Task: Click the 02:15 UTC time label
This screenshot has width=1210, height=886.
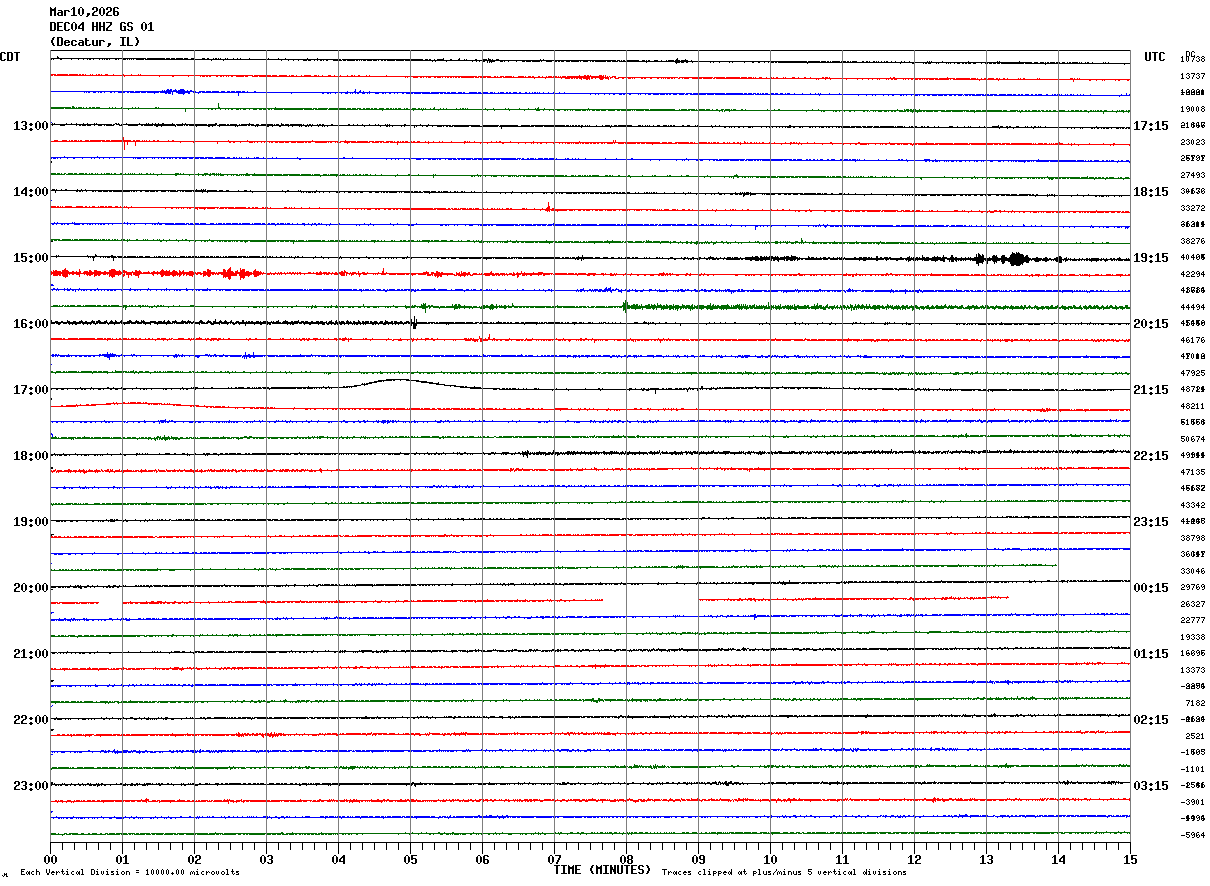Action: (1151, 720)
